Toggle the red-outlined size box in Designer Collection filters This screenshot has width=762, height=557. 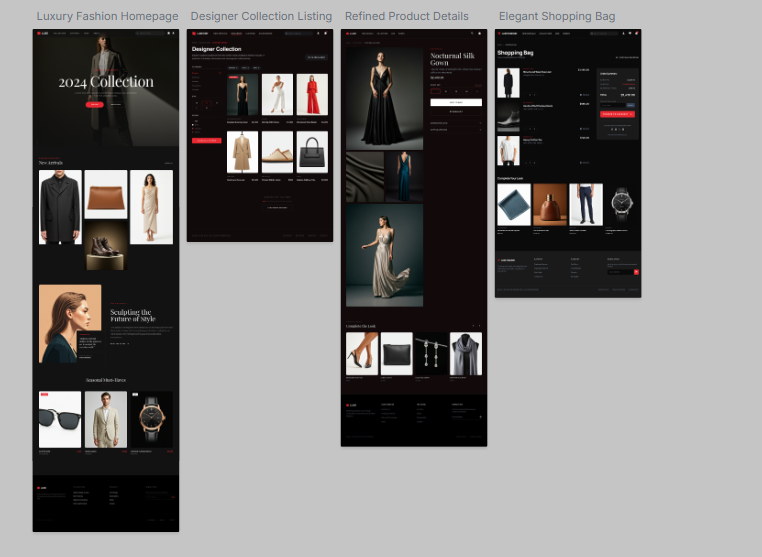(206, 103)
